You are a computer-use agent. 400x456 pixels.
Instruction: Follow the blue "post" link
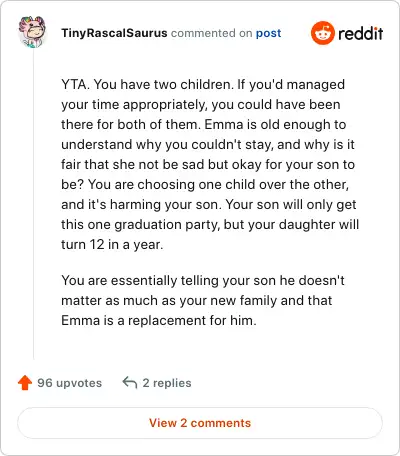coord(268,33)
